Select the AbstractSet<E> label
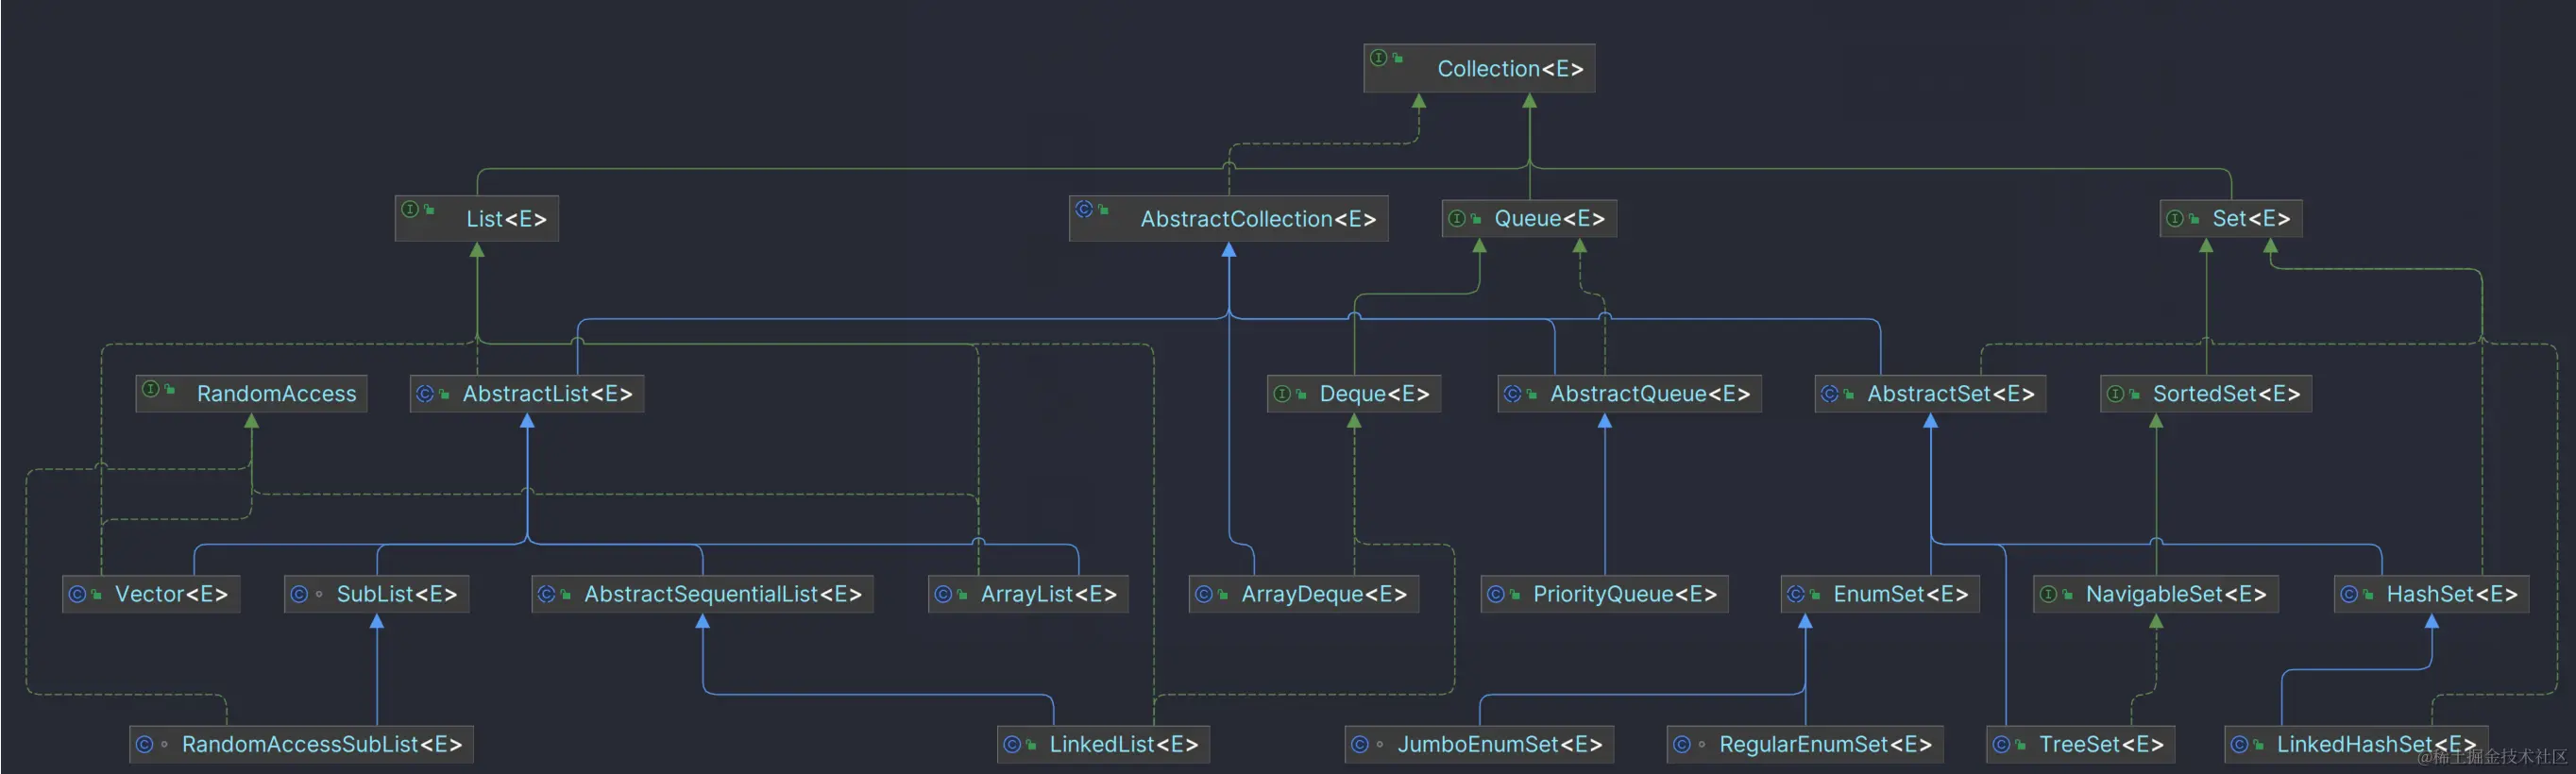 [1951, 394]
